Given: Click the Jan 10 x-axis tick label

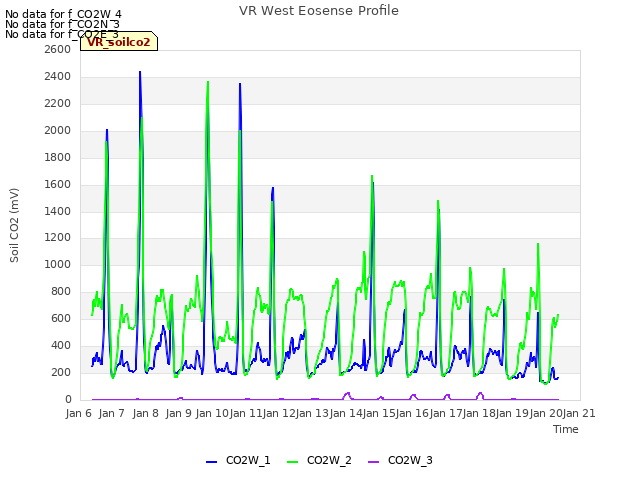Looking at the screenshot, I should (x=212, y=413).
